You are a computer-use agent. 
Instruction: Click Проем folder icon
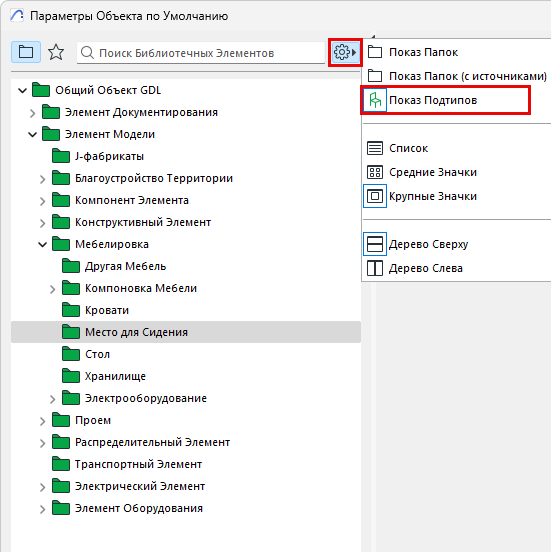coord(61,420)
